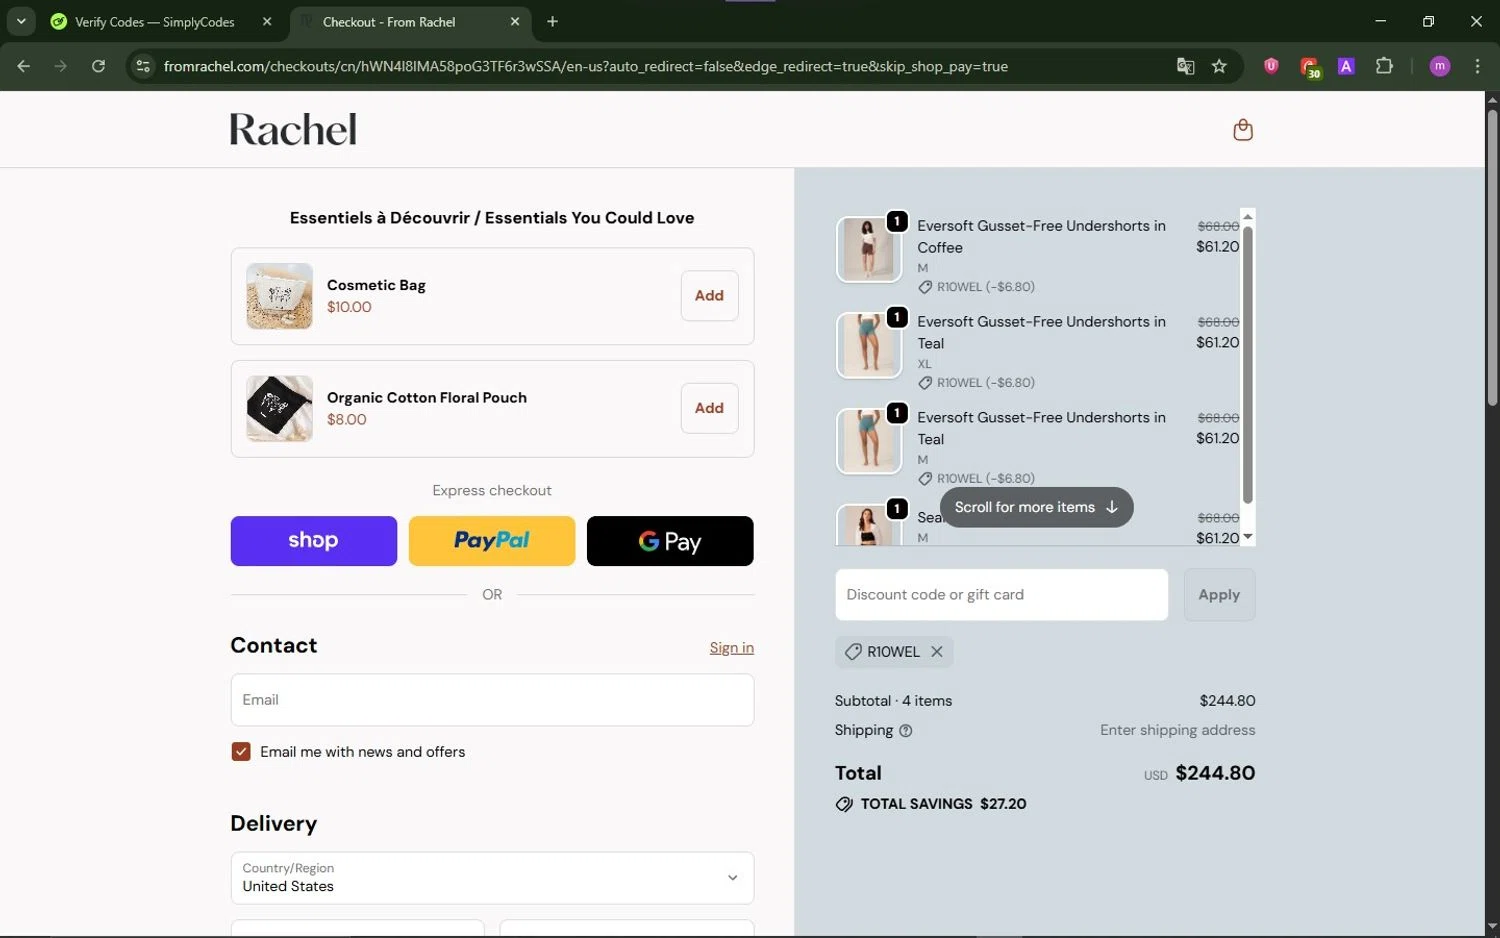This screenshot has width=1500, height=938.
Task: Click the TOTAL SAVINGS $27.20 text
Action: (x=943, y=804)
